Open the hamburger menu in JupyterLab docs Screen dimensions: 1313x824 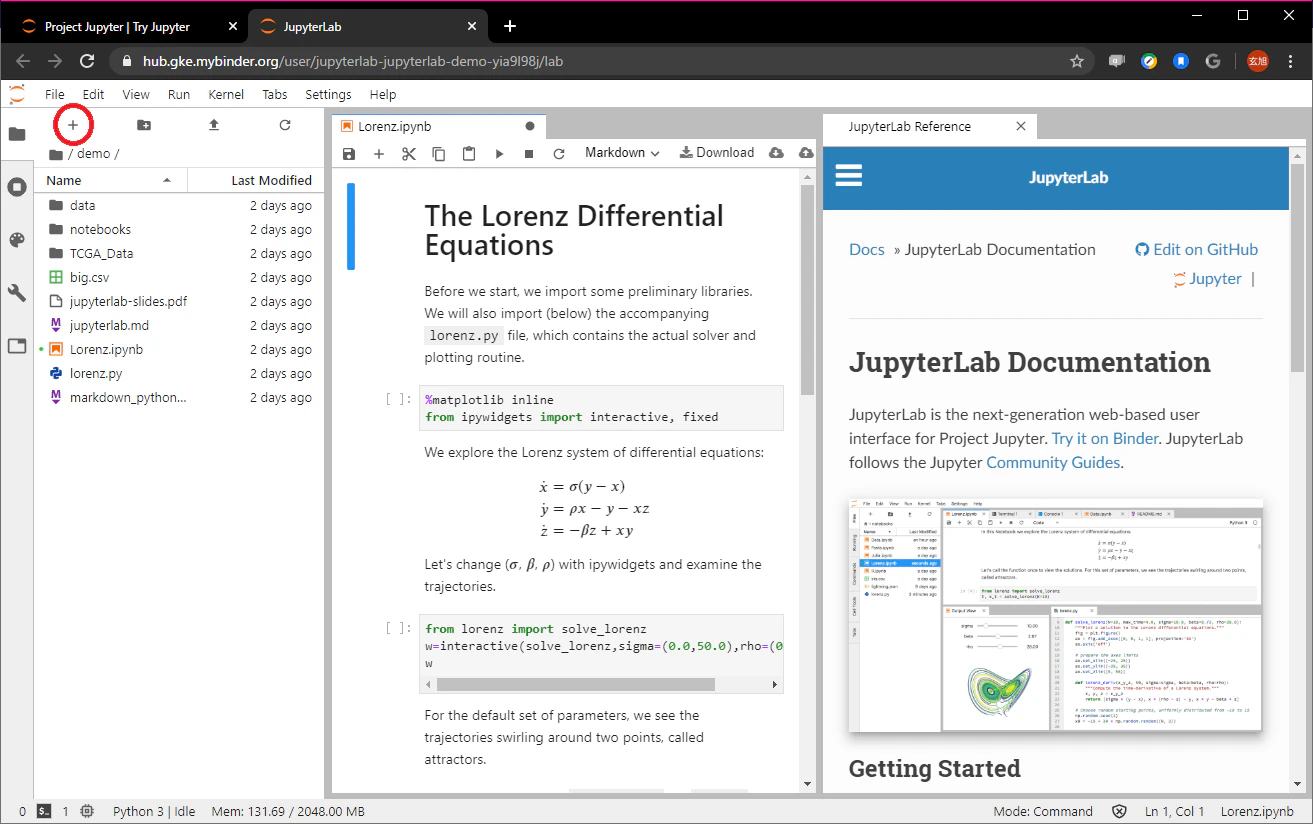(x=849, y=176)
